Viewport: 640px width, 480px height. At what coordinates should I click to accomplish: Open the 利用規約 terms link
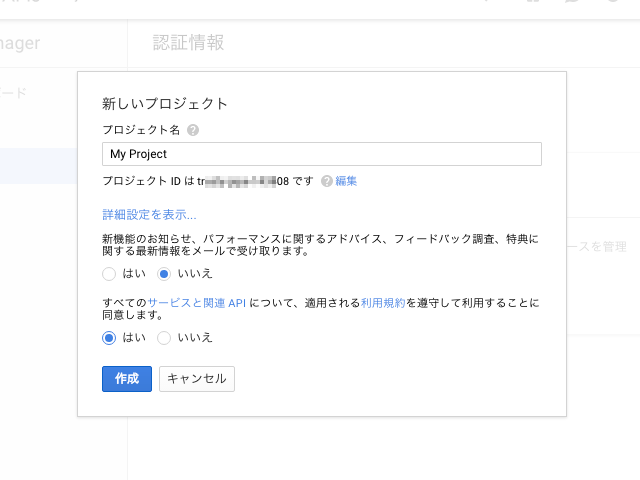(383, 303)
